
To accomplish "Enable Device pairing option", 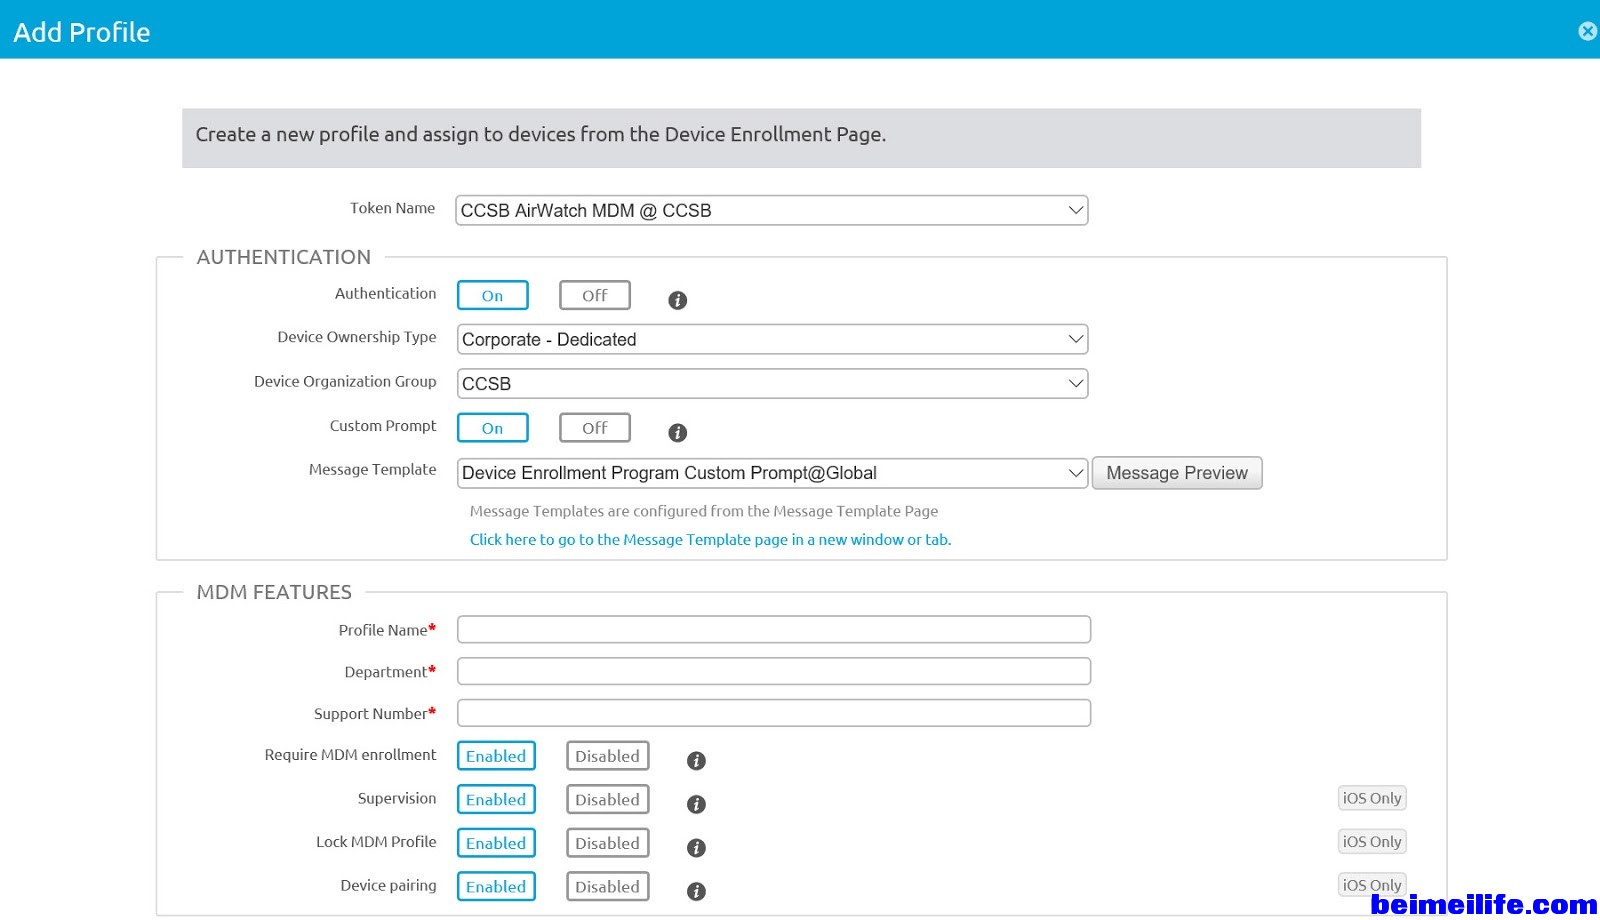I will pyautogui.click(x=496, y=887).
